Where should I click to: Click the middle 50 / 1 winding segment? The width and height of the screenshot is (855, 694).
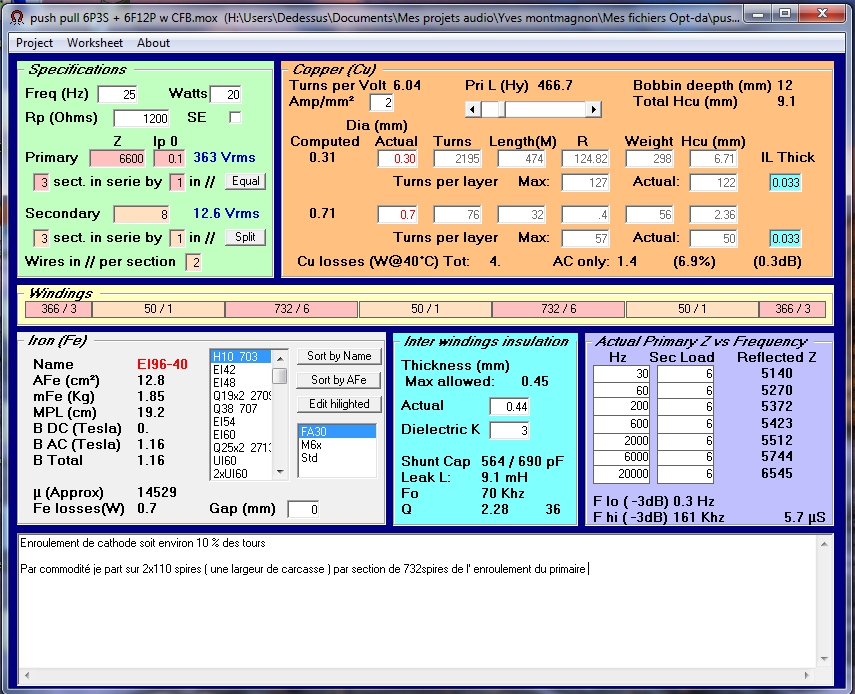(x=425, y=309)
